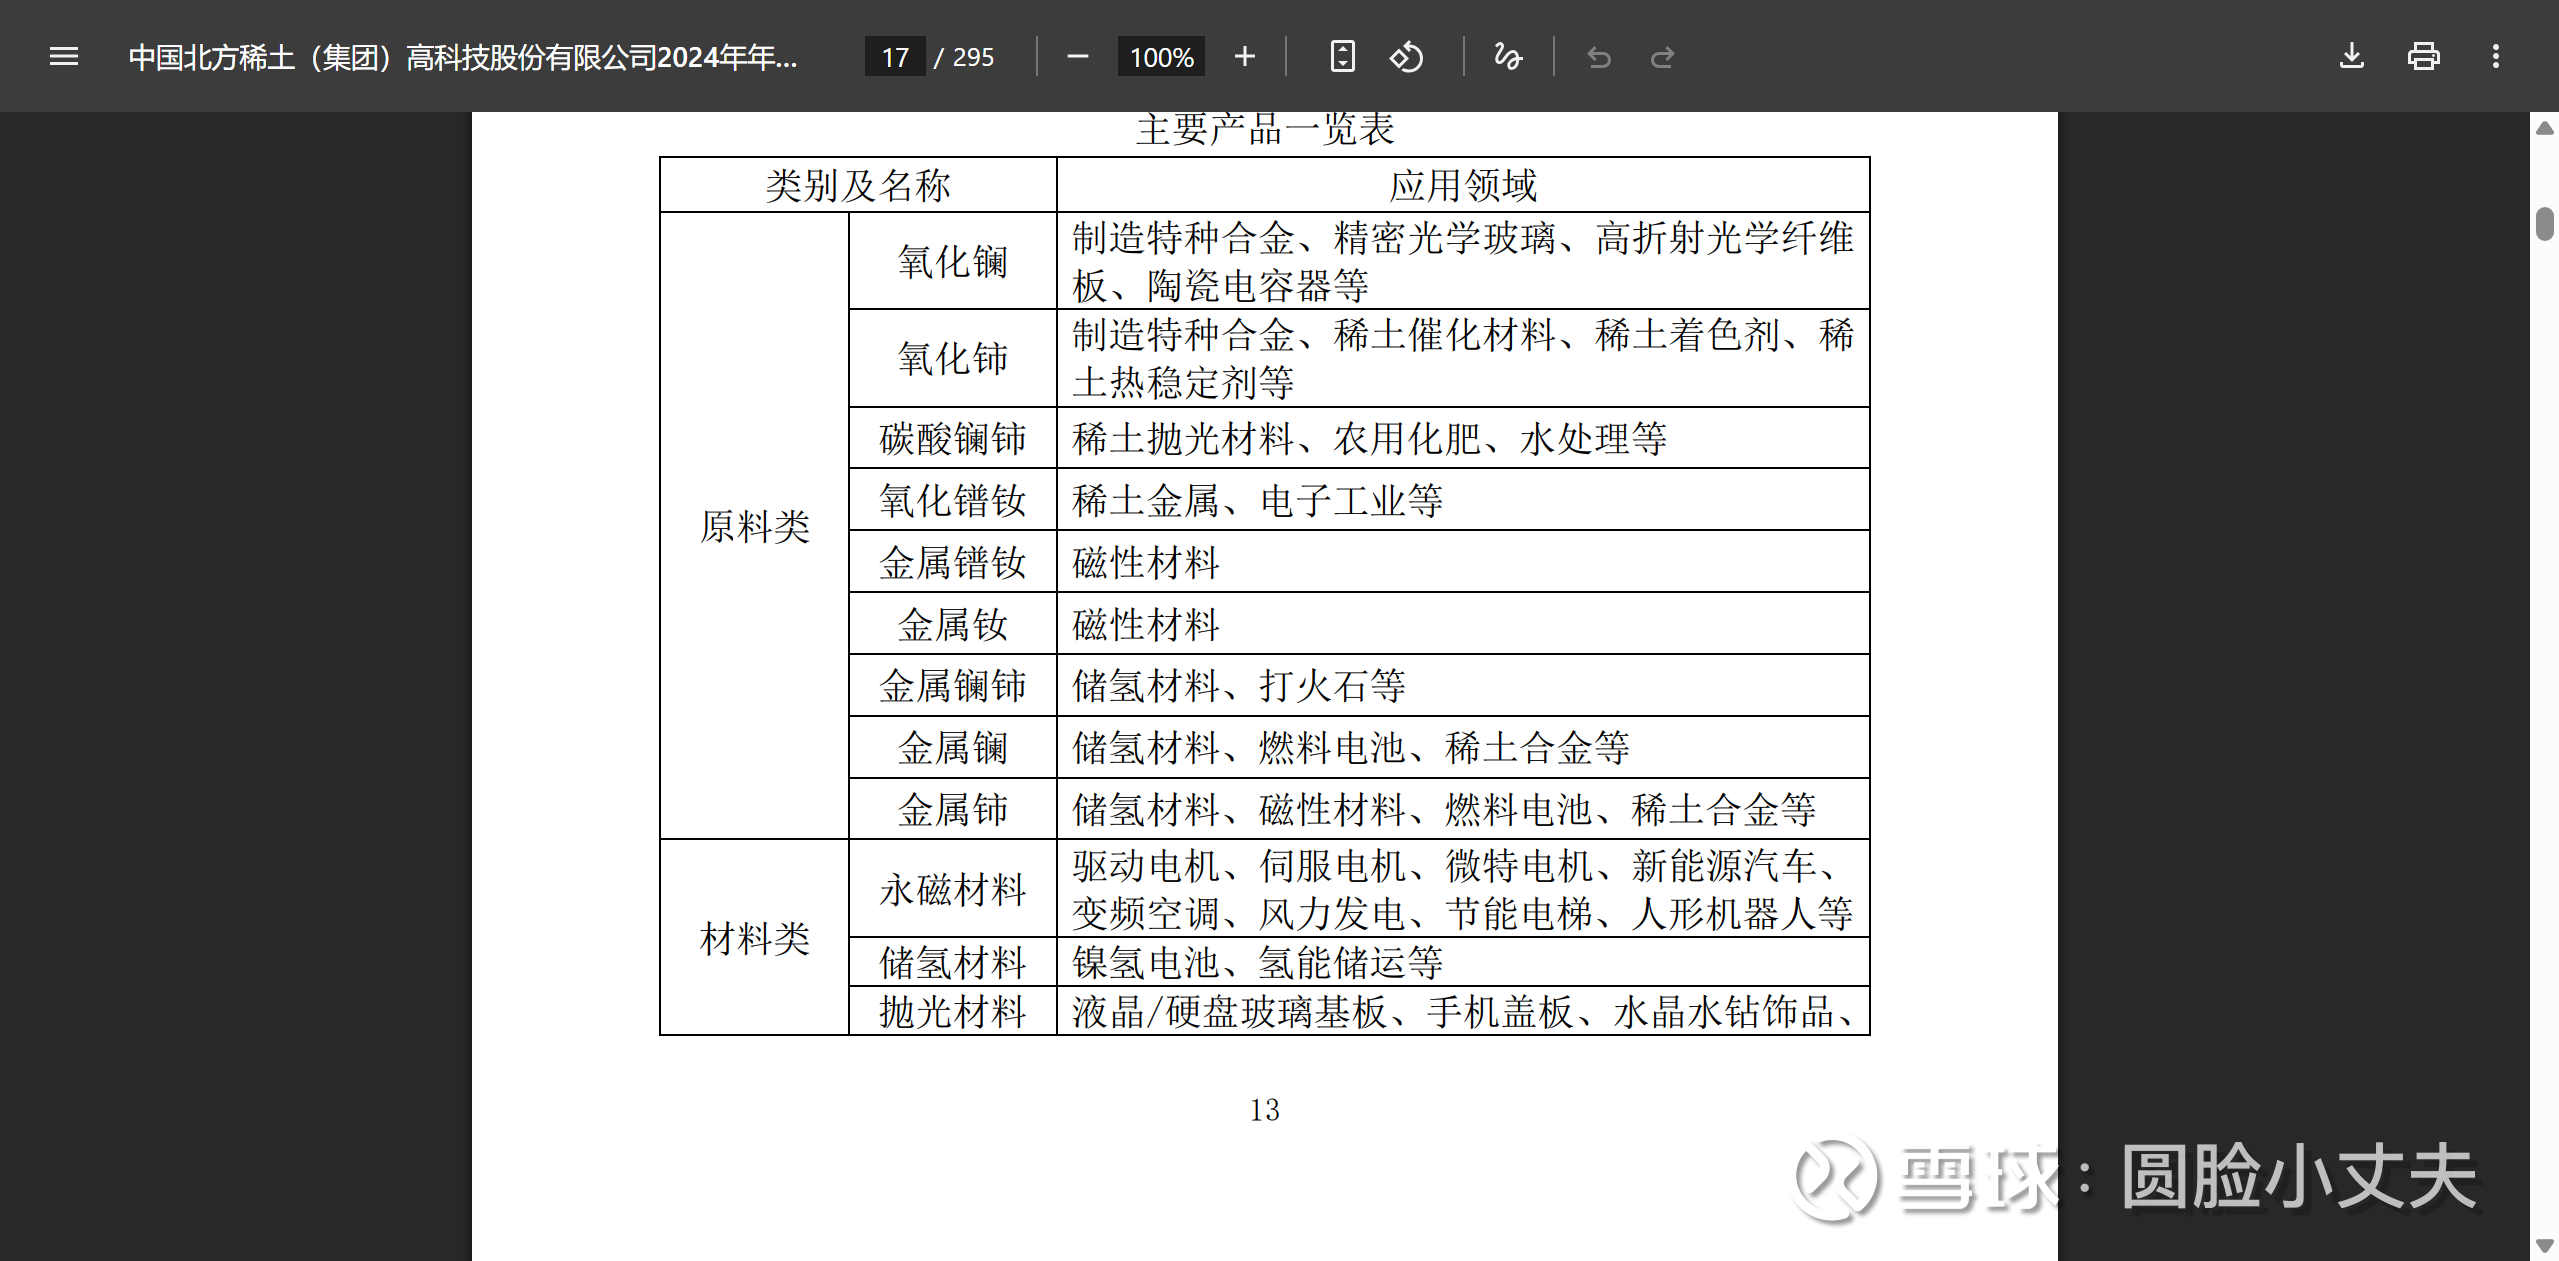This screenshot has height=1261, width=2559.
Task: Click the document title in toolbar
Action: [463, 57]
